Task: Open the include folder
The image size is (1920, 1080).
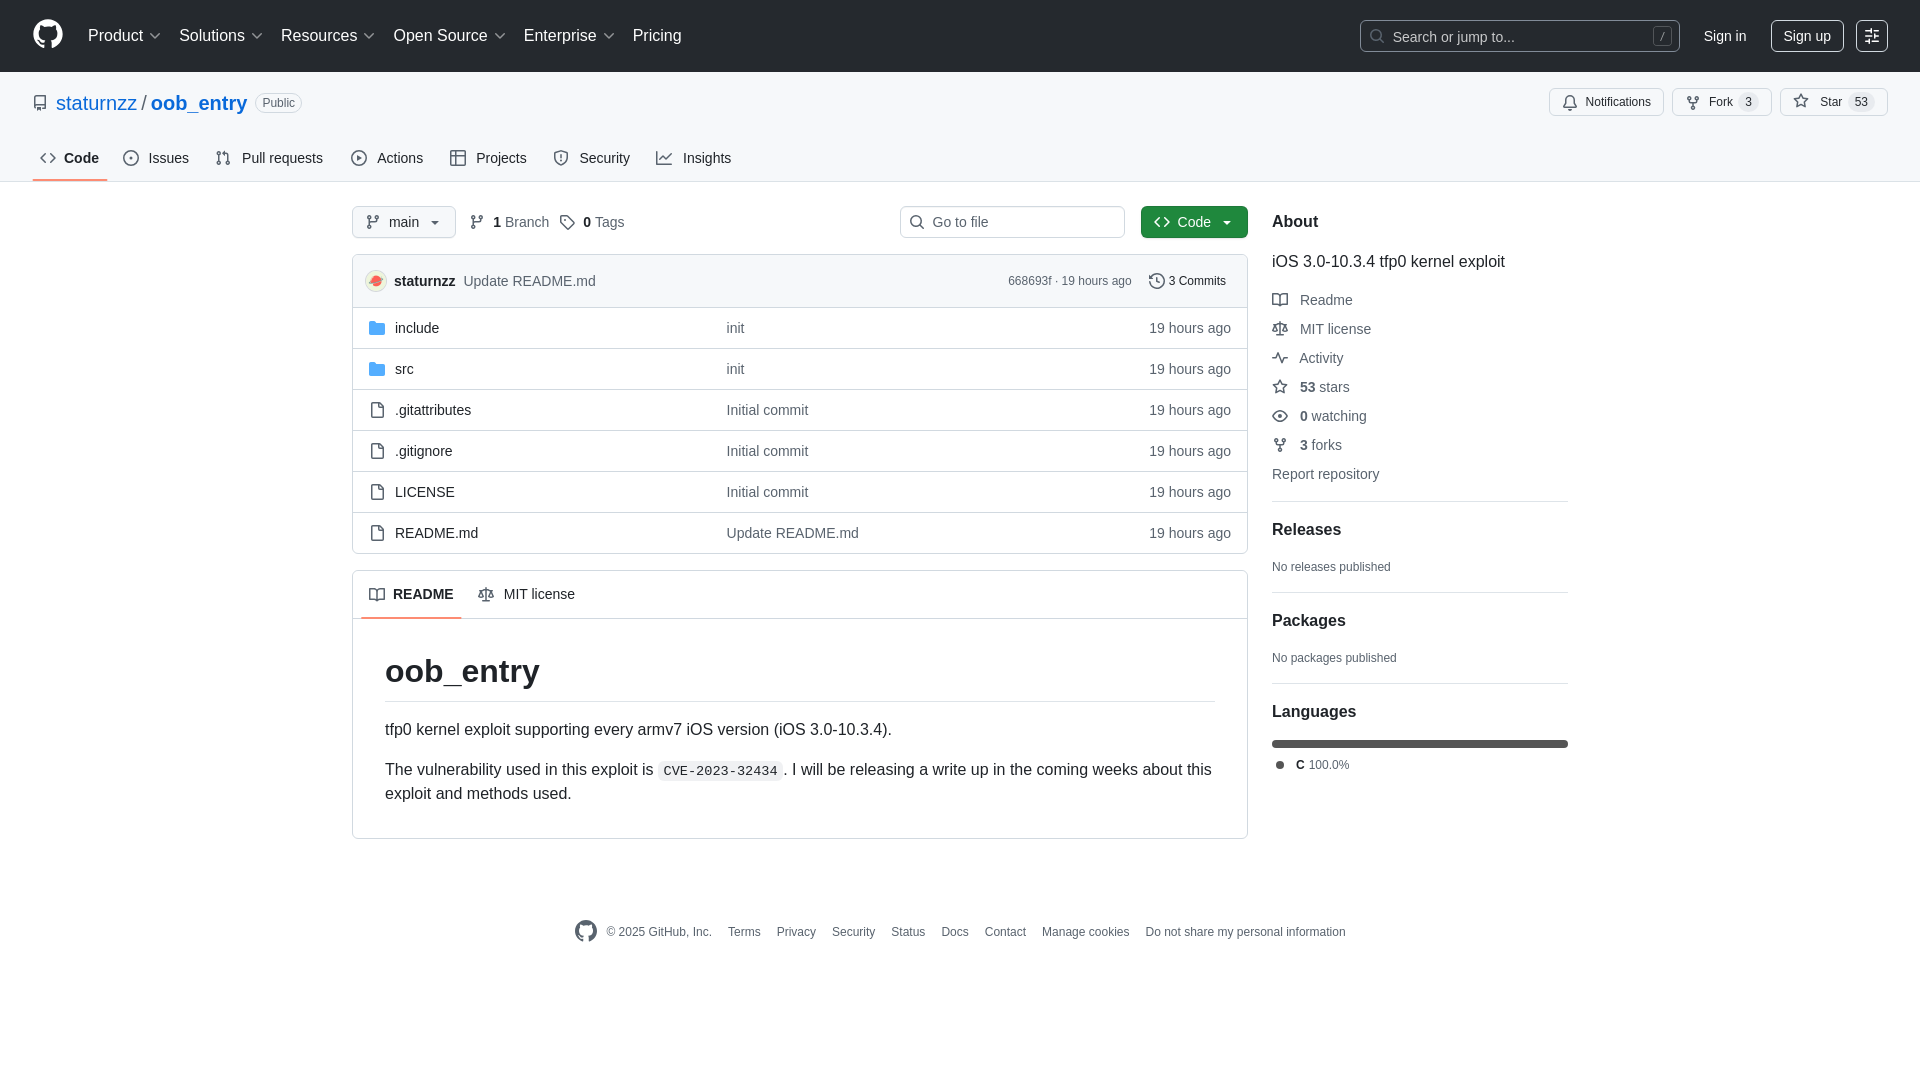Action: coord(417,328)
